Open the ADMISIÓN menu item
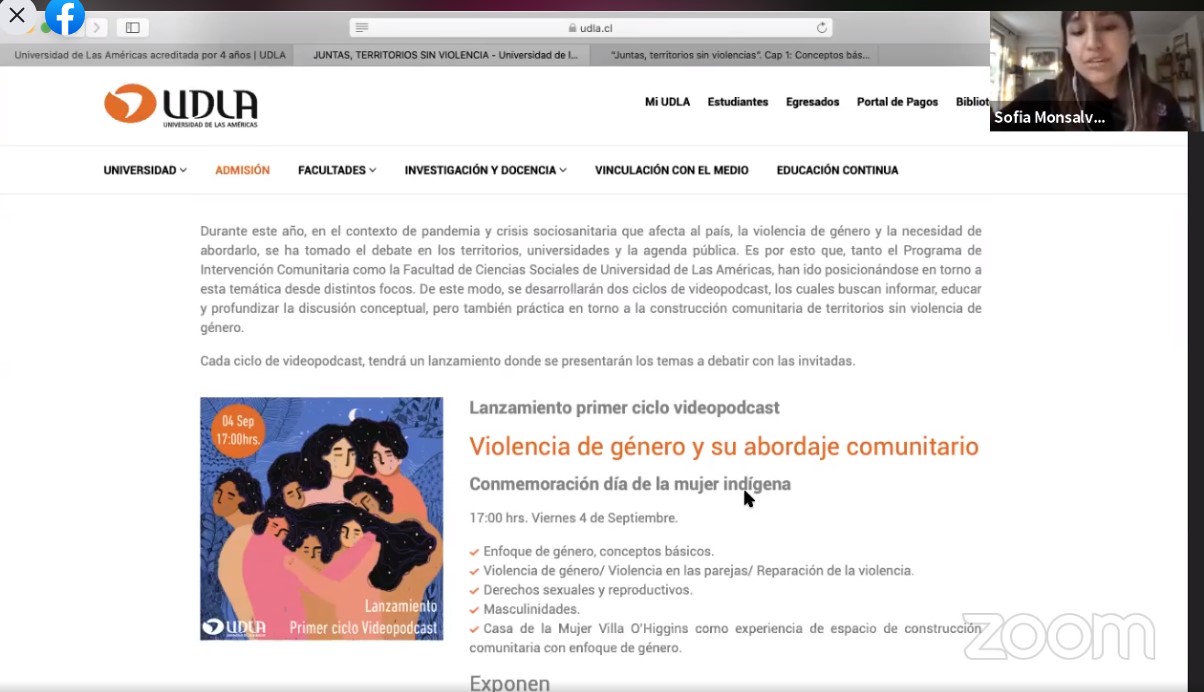The height and width of the screenshot is (692, 1204). click(x=242, y=170)
